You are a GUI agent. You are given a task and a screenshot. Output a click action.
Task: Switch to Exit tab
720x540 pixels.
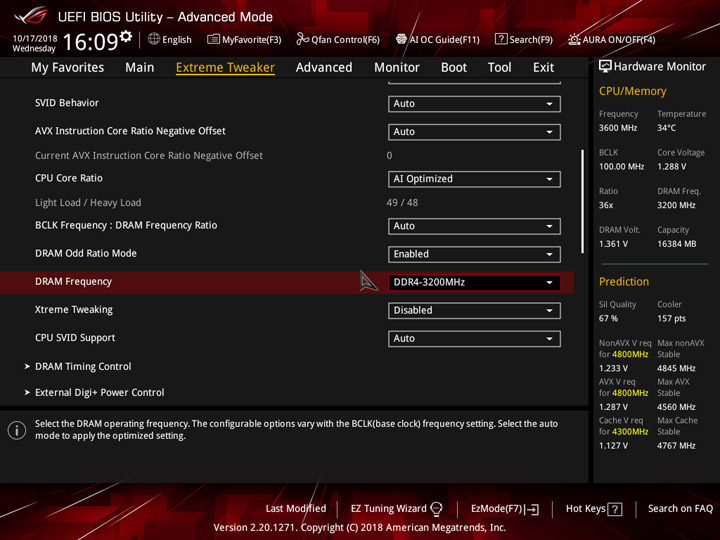[544, 68]
